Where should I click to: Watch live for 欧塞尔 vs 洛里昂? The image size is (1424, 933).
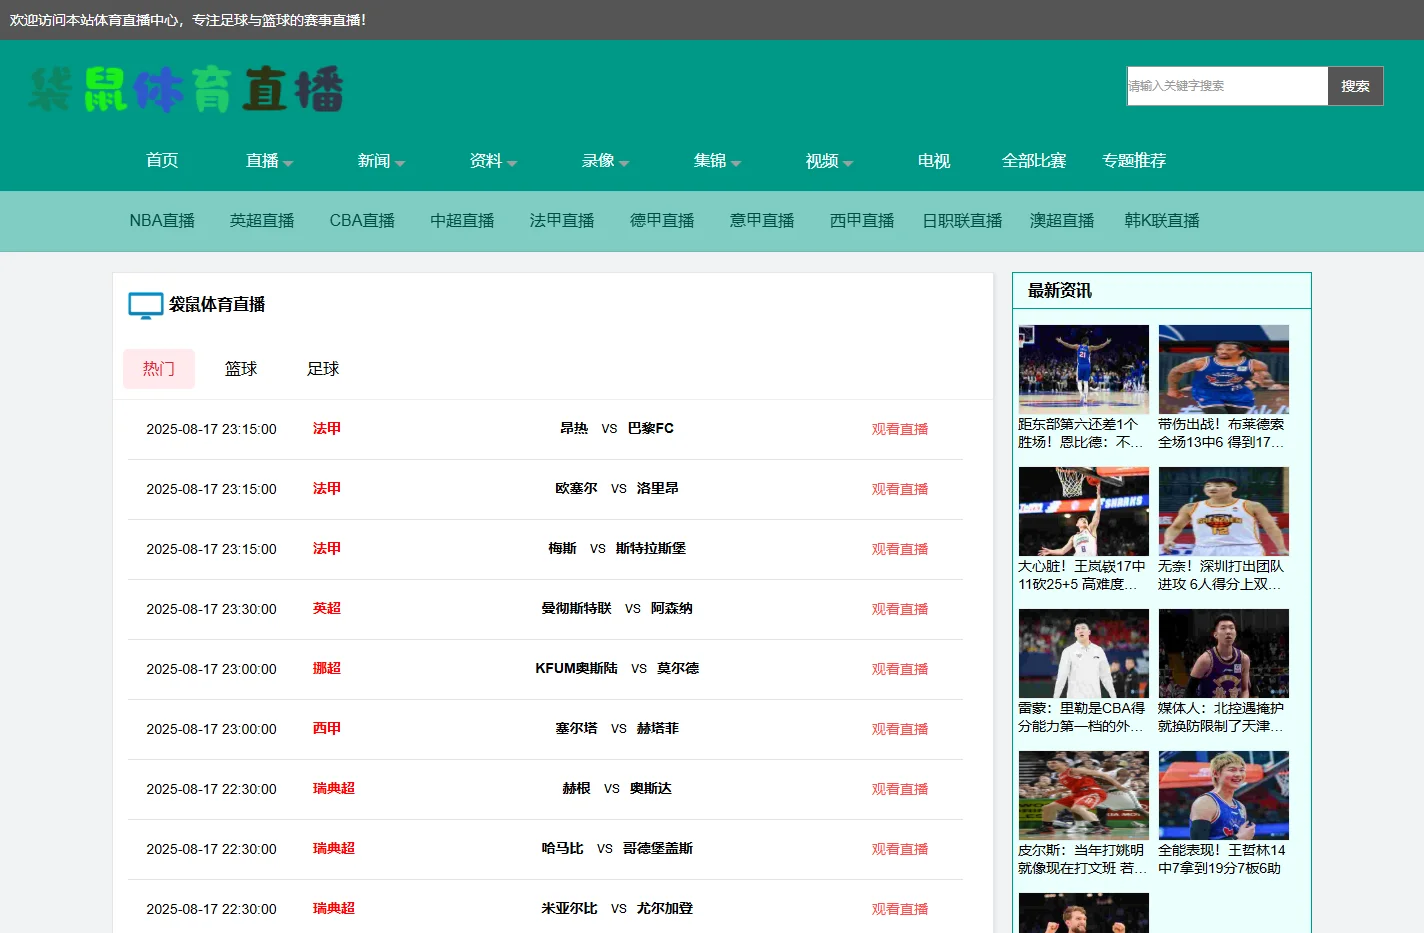coord(900,489)
